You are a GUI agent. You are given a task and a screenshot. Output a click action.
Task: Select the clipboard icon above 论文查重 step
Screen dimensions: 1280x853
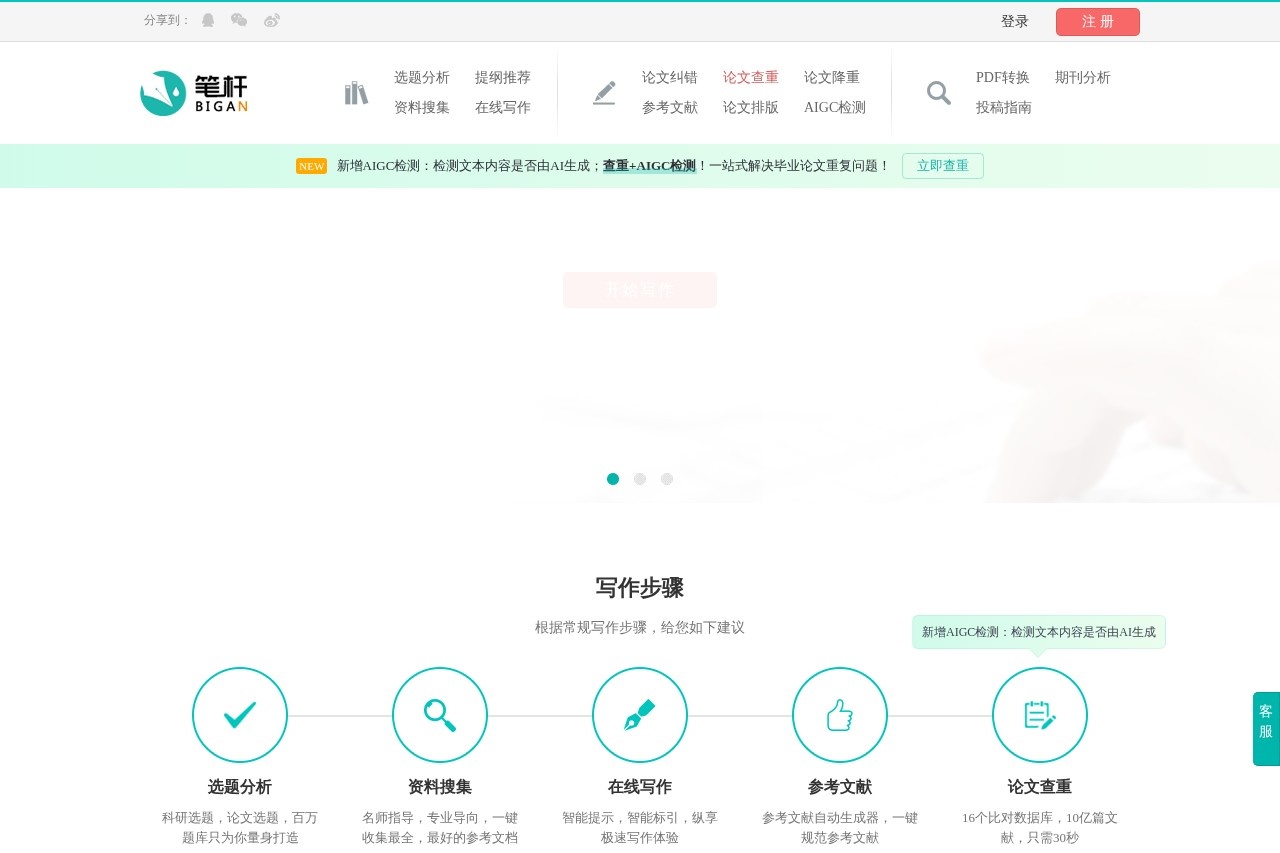[1040, 715]
